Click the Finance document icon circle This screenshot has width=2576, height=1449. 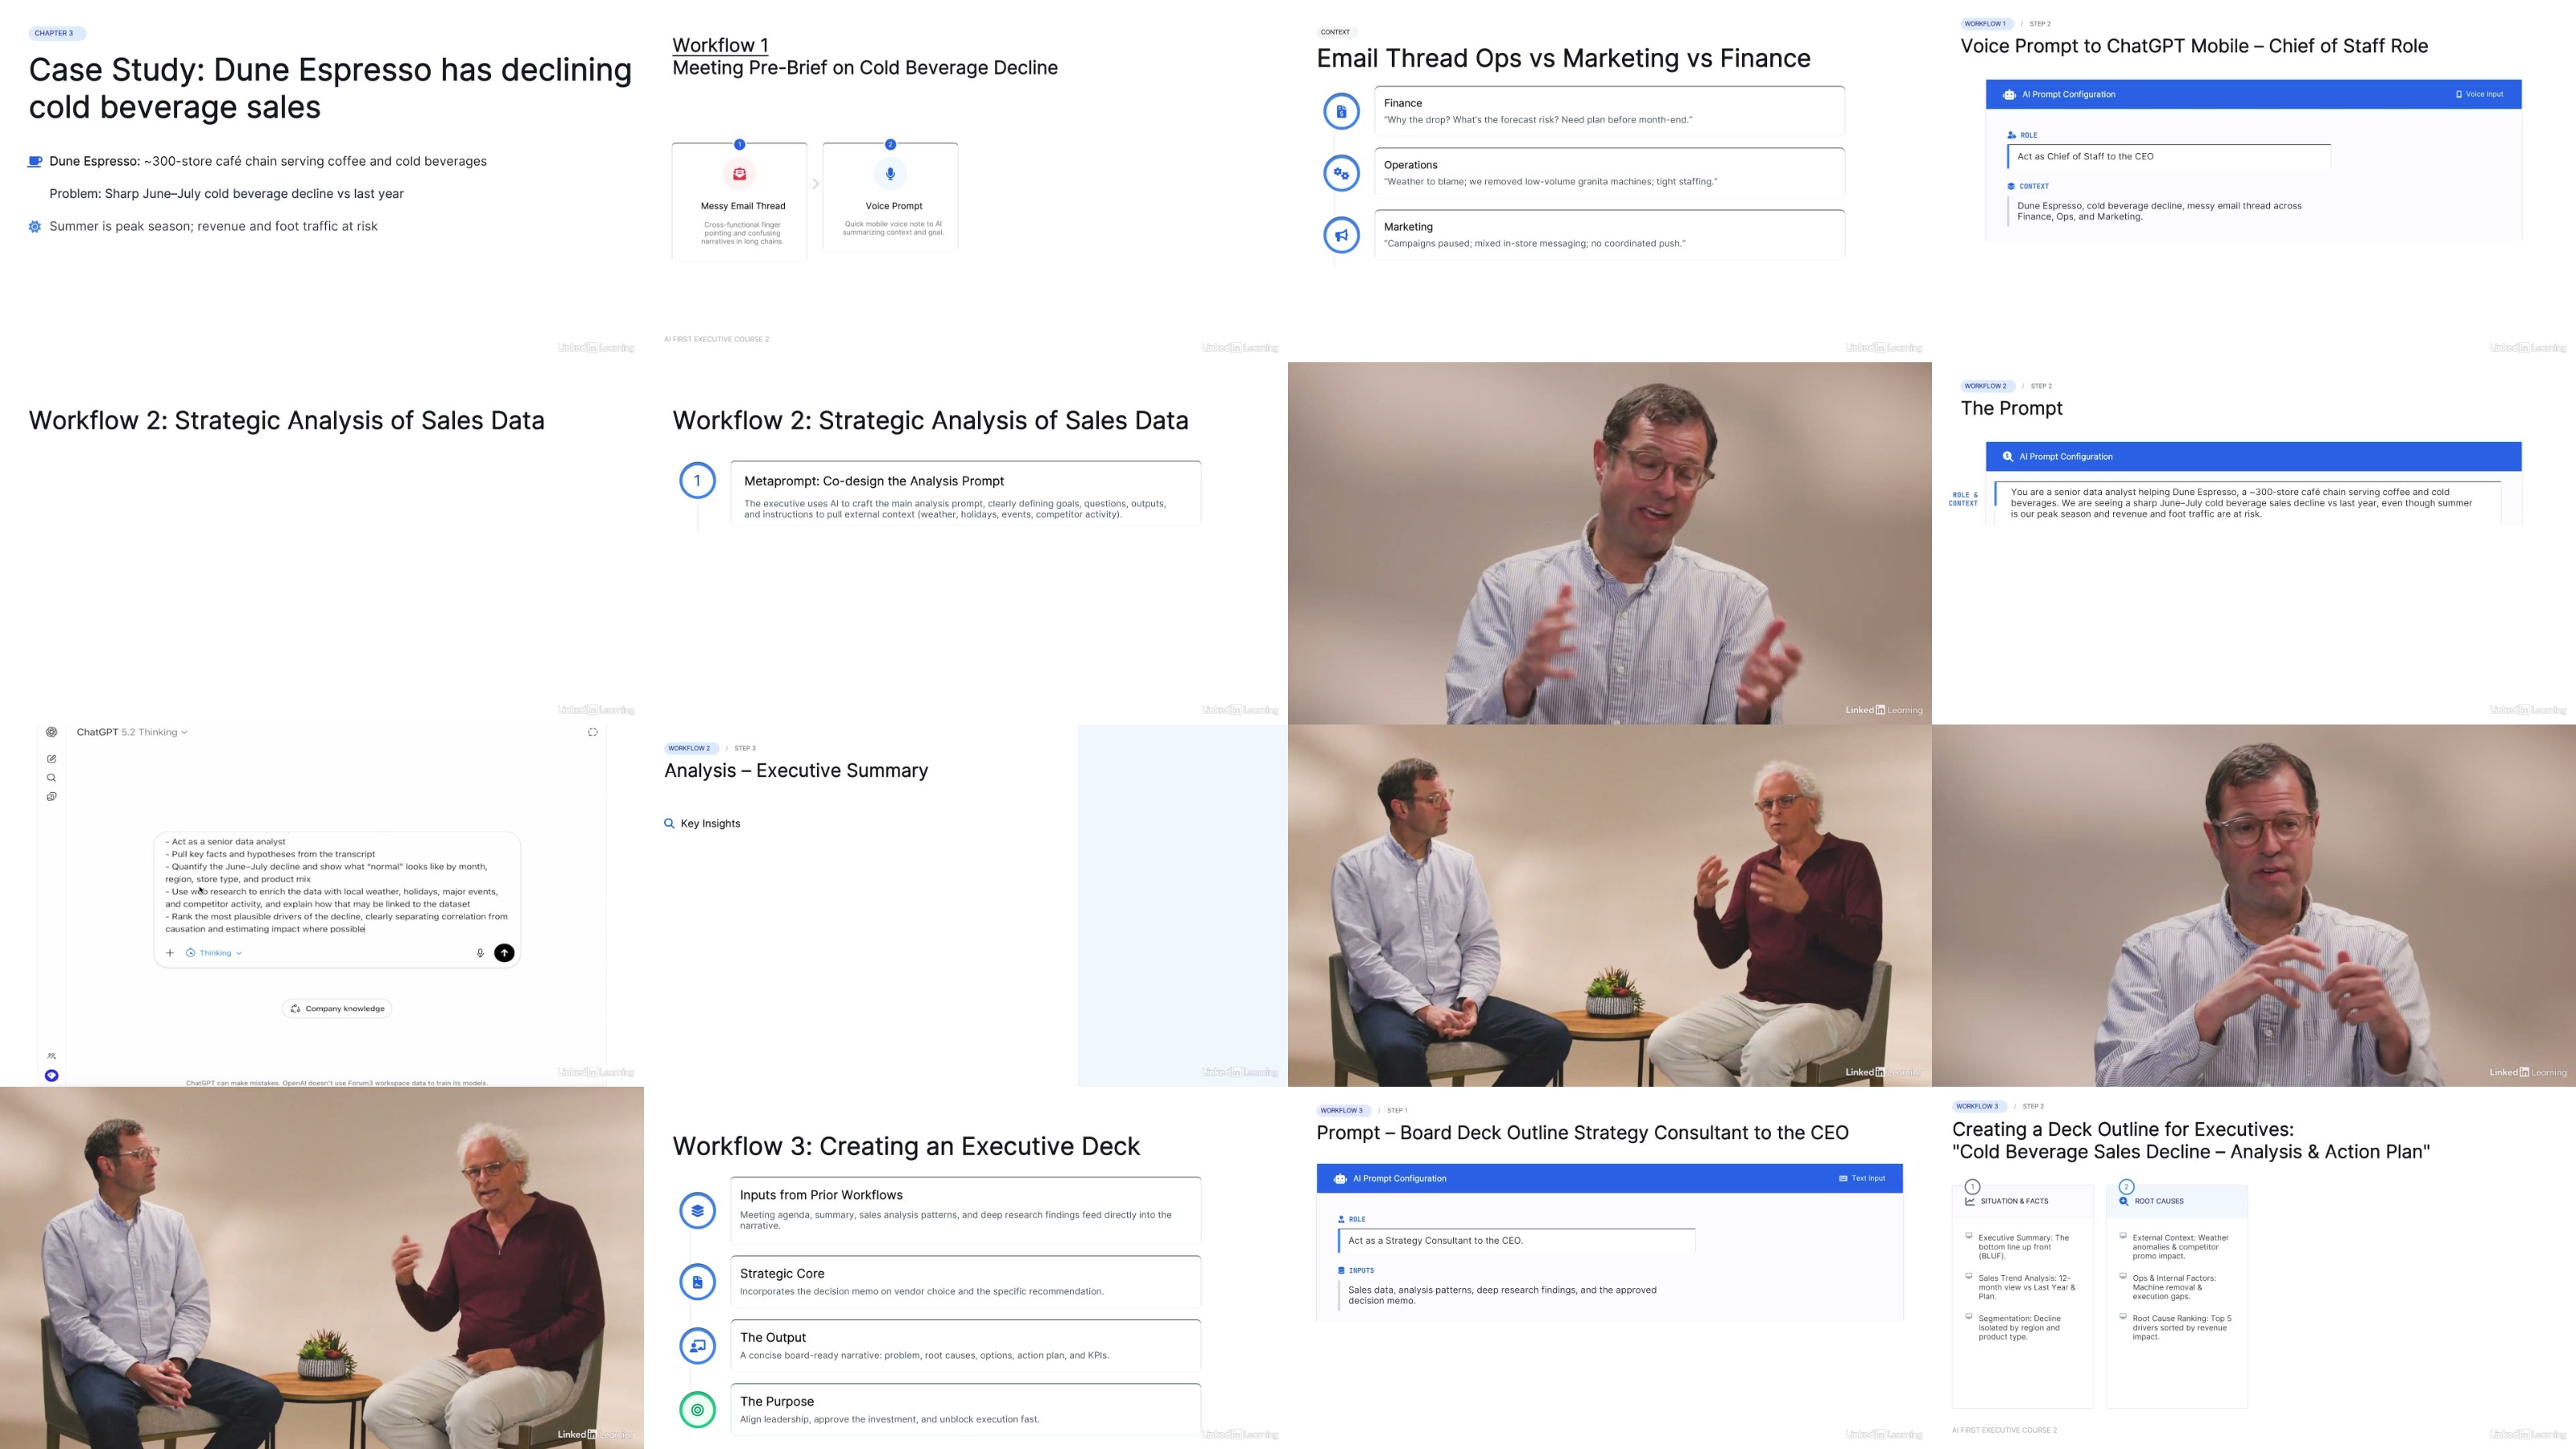(1341, 111)
